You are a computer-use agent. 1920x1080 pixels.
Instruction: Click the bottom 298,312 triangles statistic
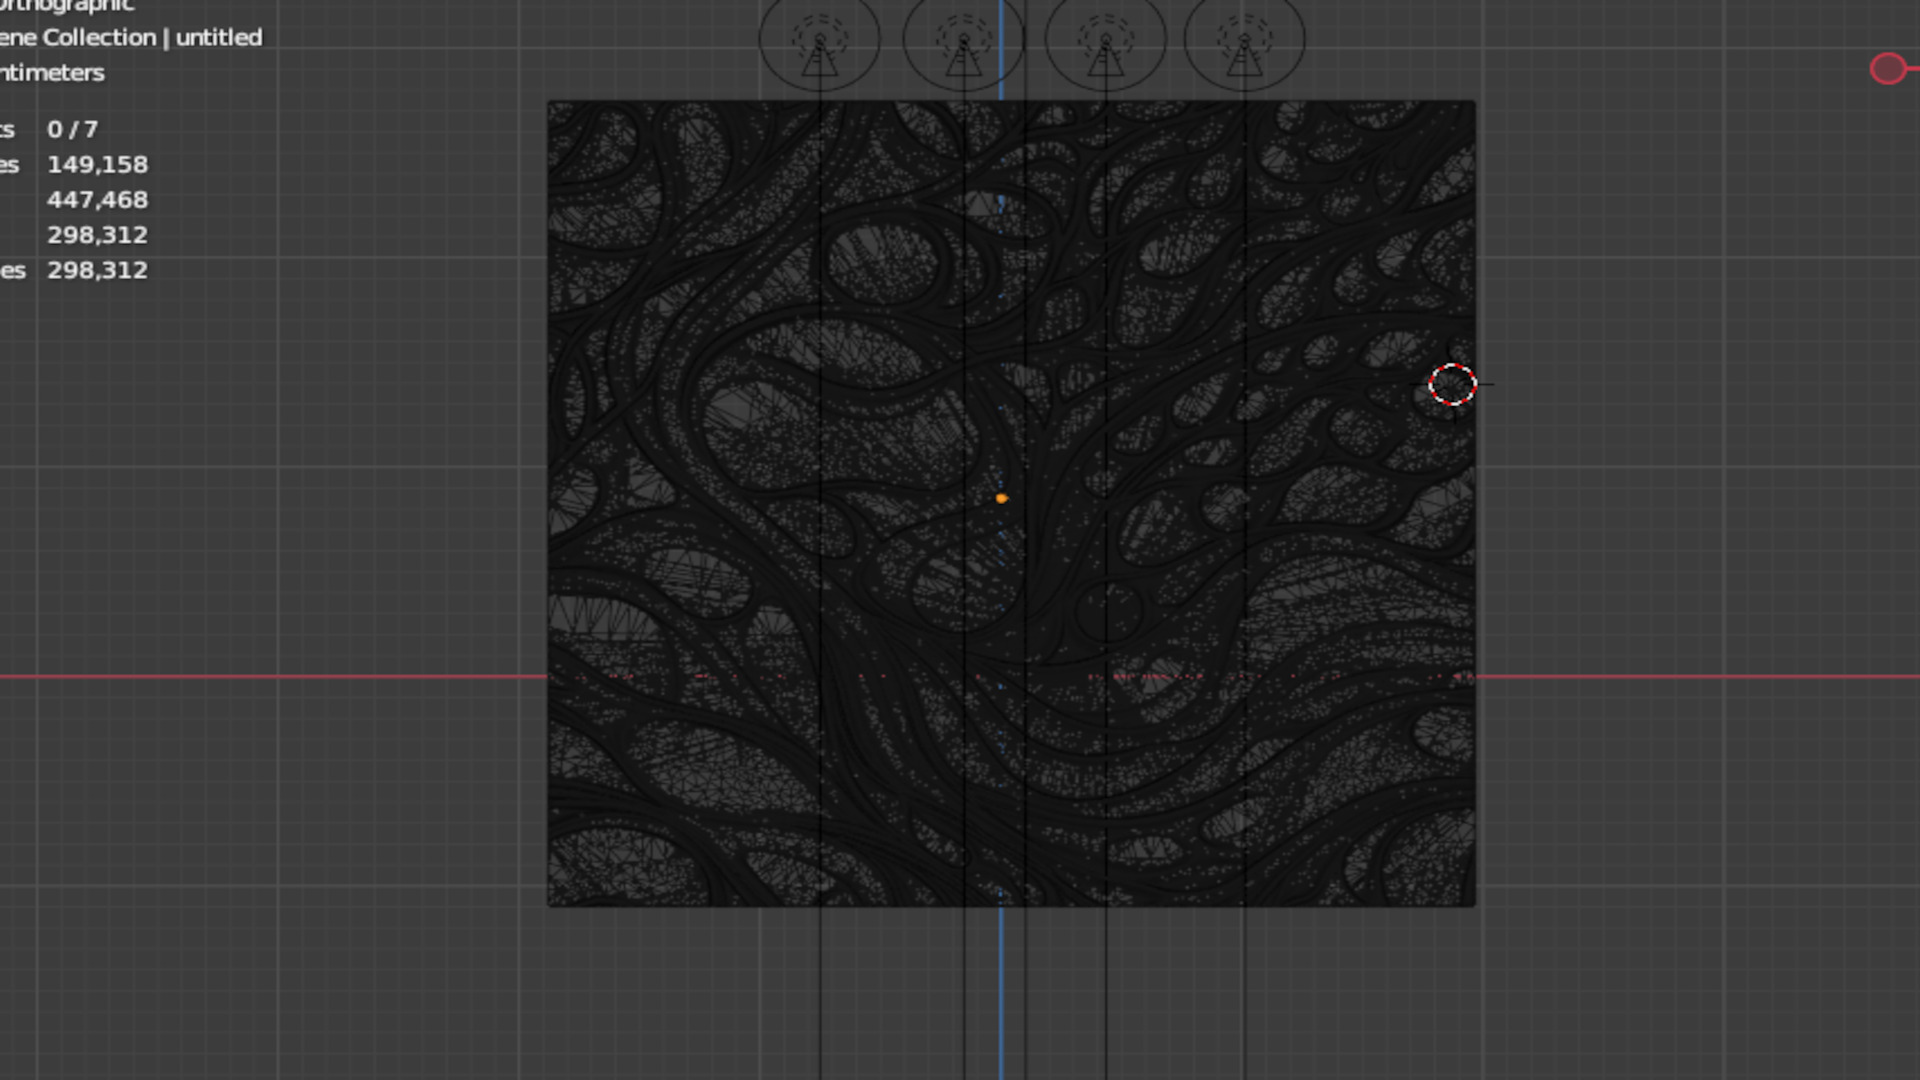pyautogui.click(x=97, y=270)
